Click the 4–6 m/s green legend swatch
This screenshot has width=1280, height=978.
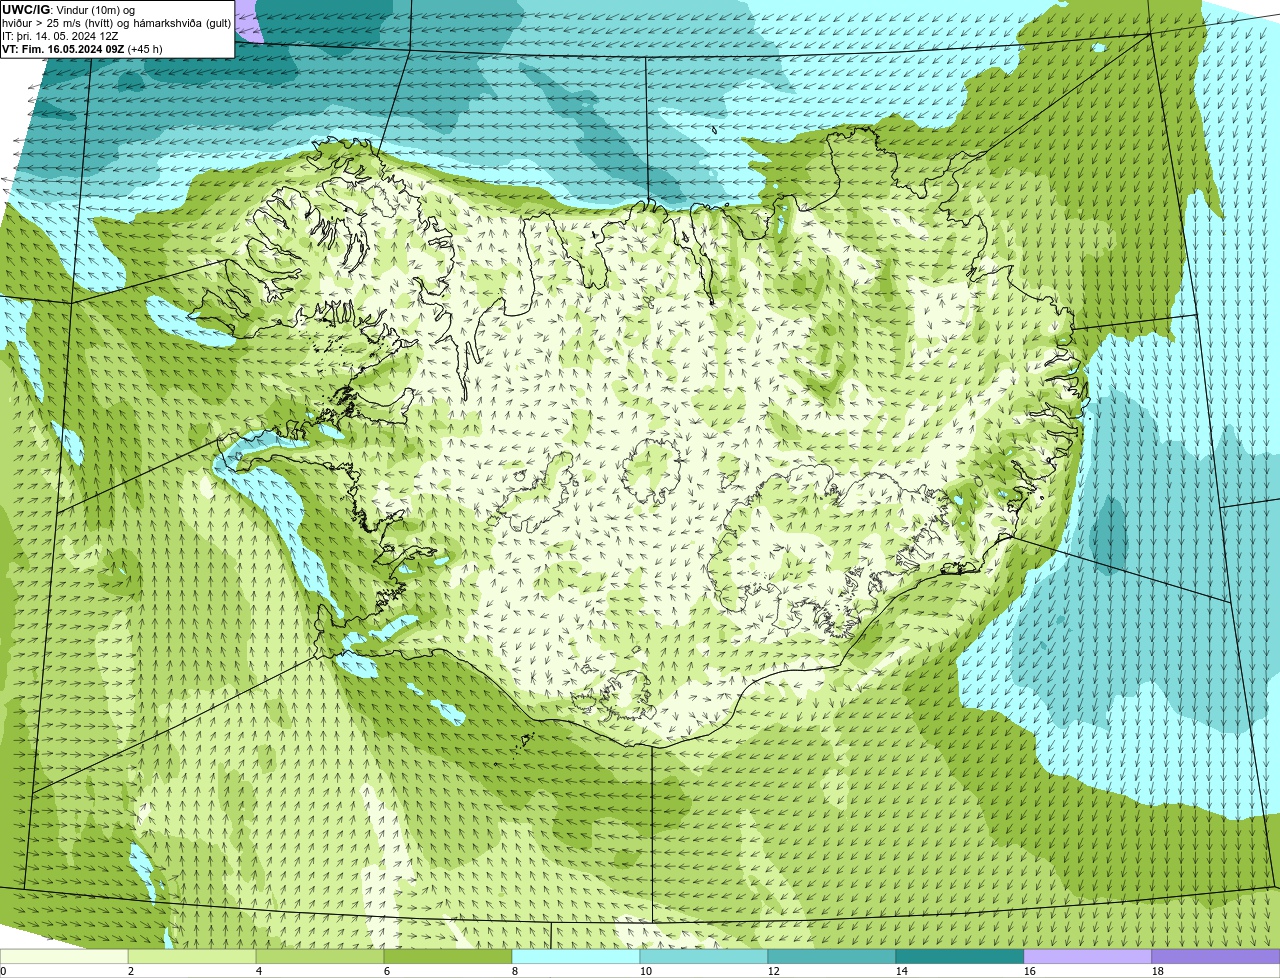[320, 956]
